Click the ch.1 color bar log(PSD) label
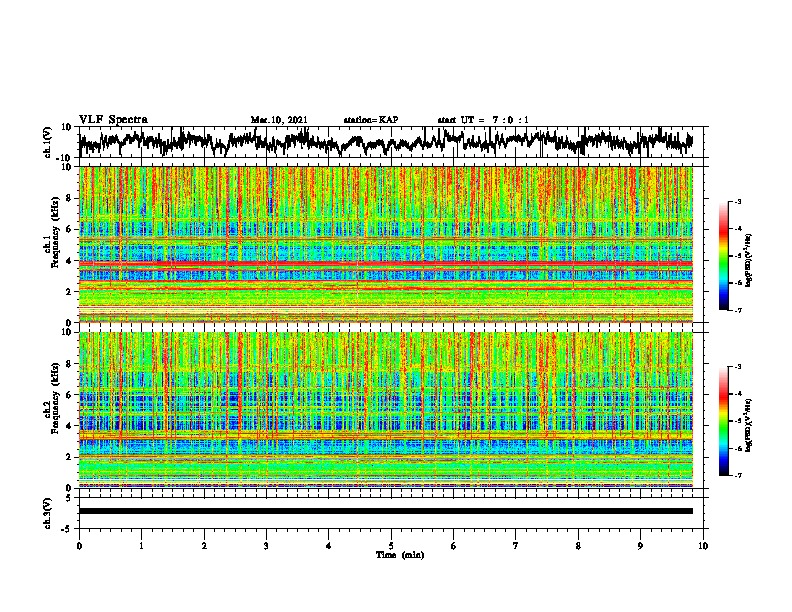792x612 pixels. tap(749, 260)
